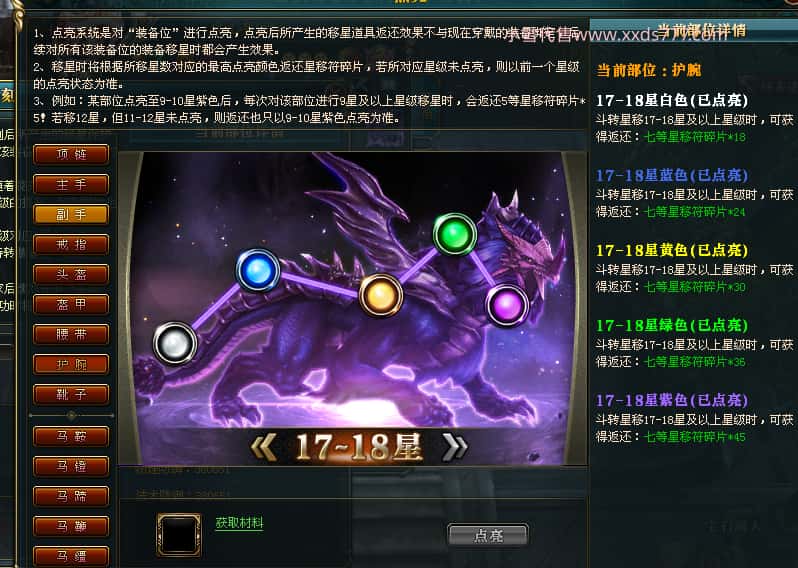This screenshot has width=798, height=568.
Task: Go to previous star tier arrow
Action: tap(264, 447)
